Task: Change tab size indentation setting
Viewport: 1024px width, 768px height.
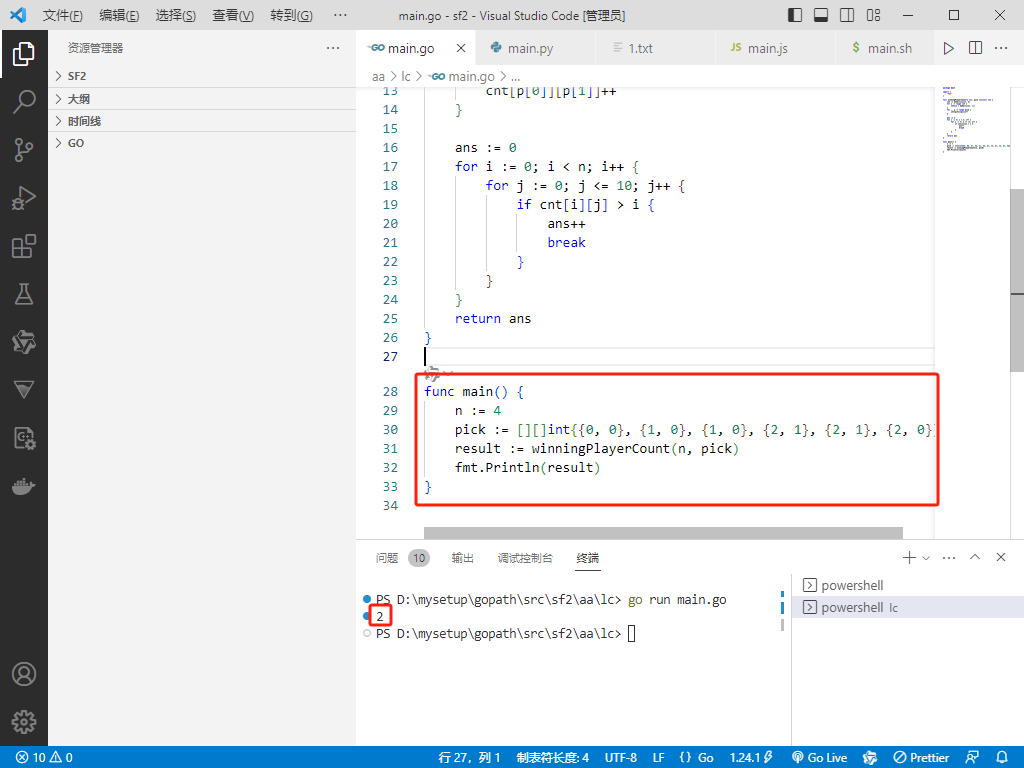Action: [x=552, y=758]
